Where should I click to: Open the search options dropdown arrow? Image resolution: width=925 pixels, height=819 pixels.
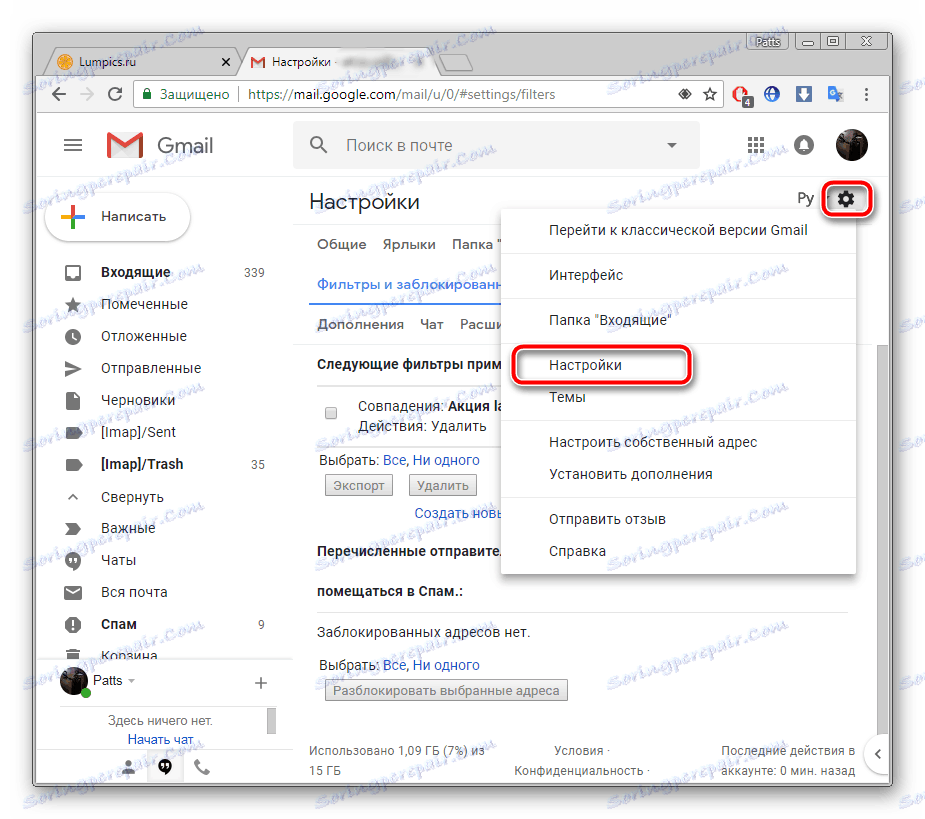click(672, 145)
